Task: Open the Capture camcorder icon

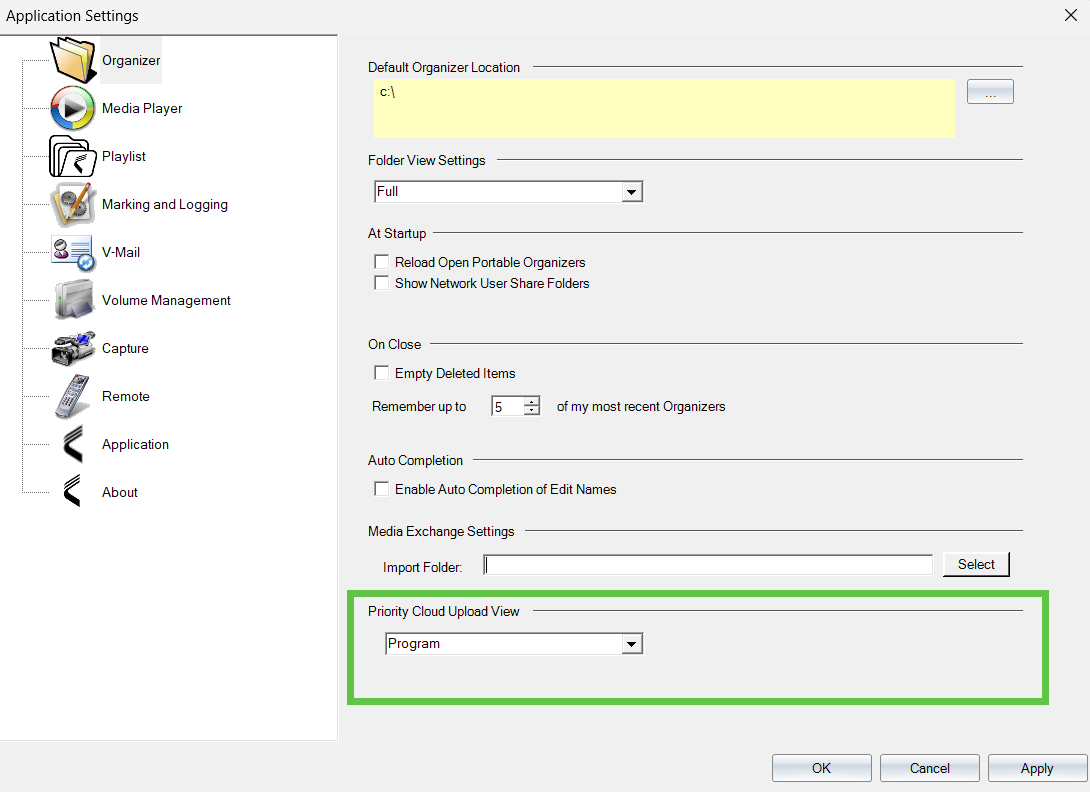Action: 73,348
